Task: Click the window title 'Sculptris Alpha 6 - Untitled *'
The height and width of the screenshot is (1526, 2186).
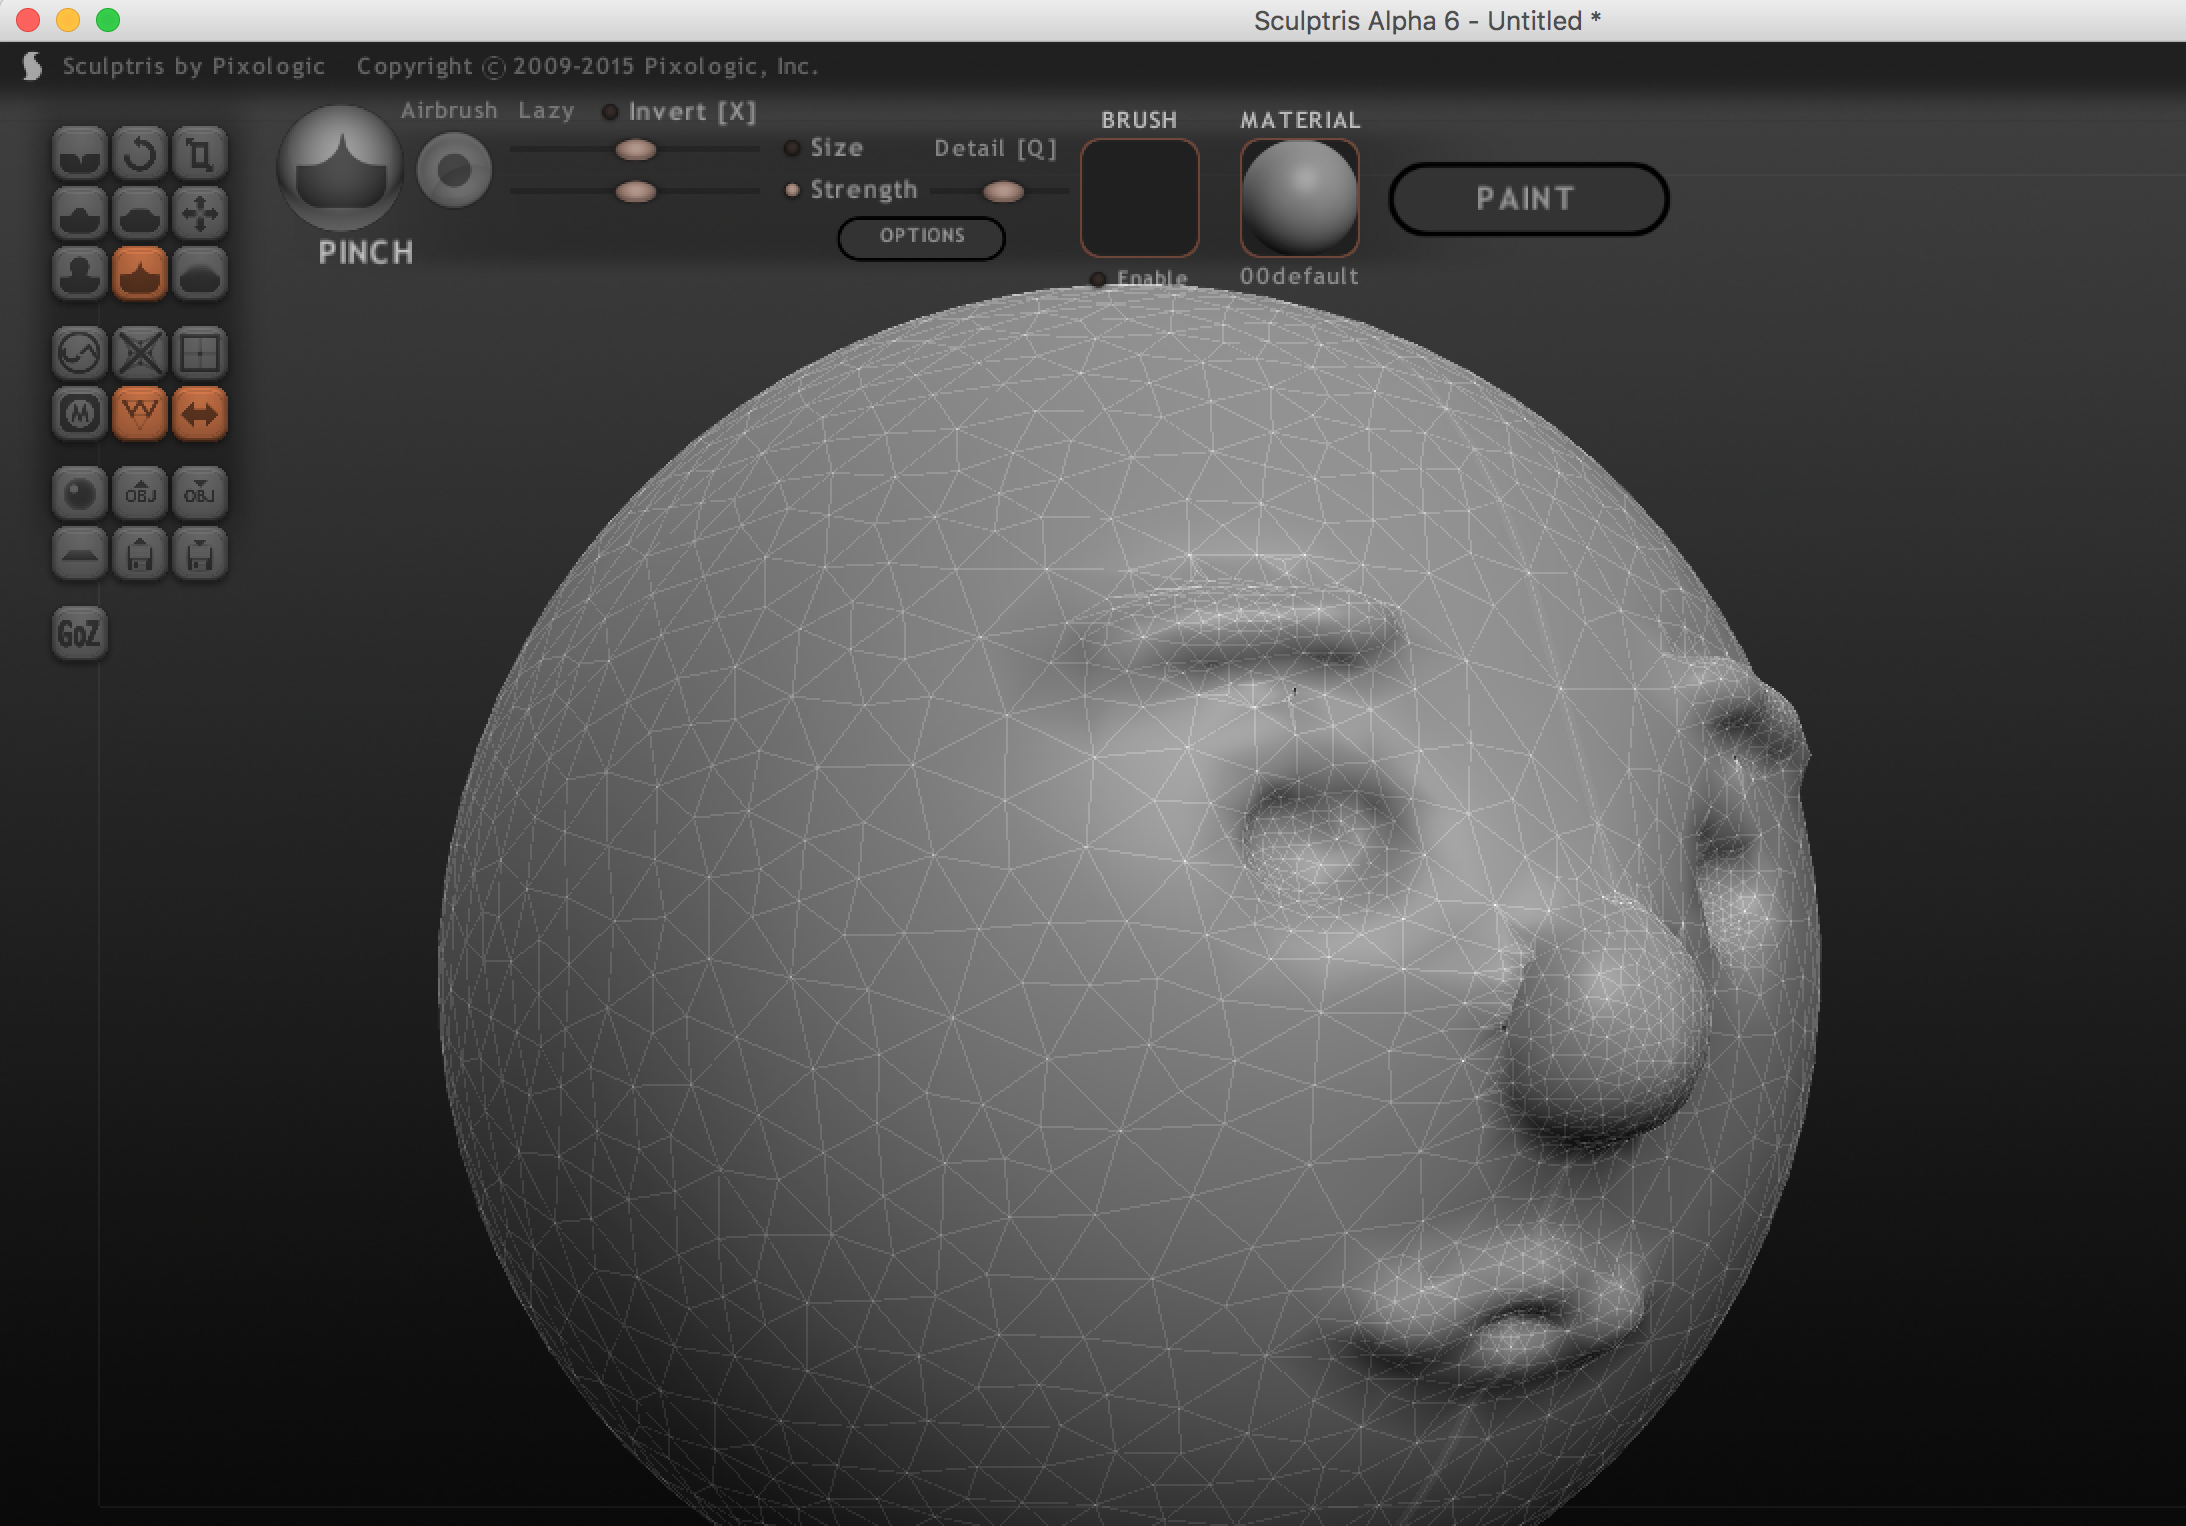Action: click(x=1427, y=21)
